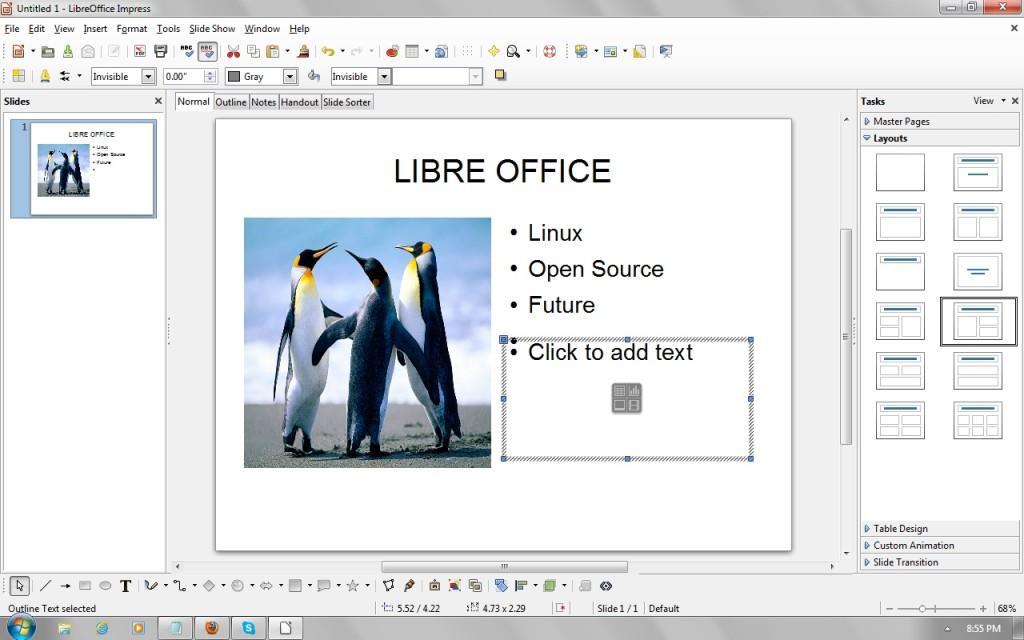
Task: Click the Zoom magnifier icon
Action: [513, 52]
